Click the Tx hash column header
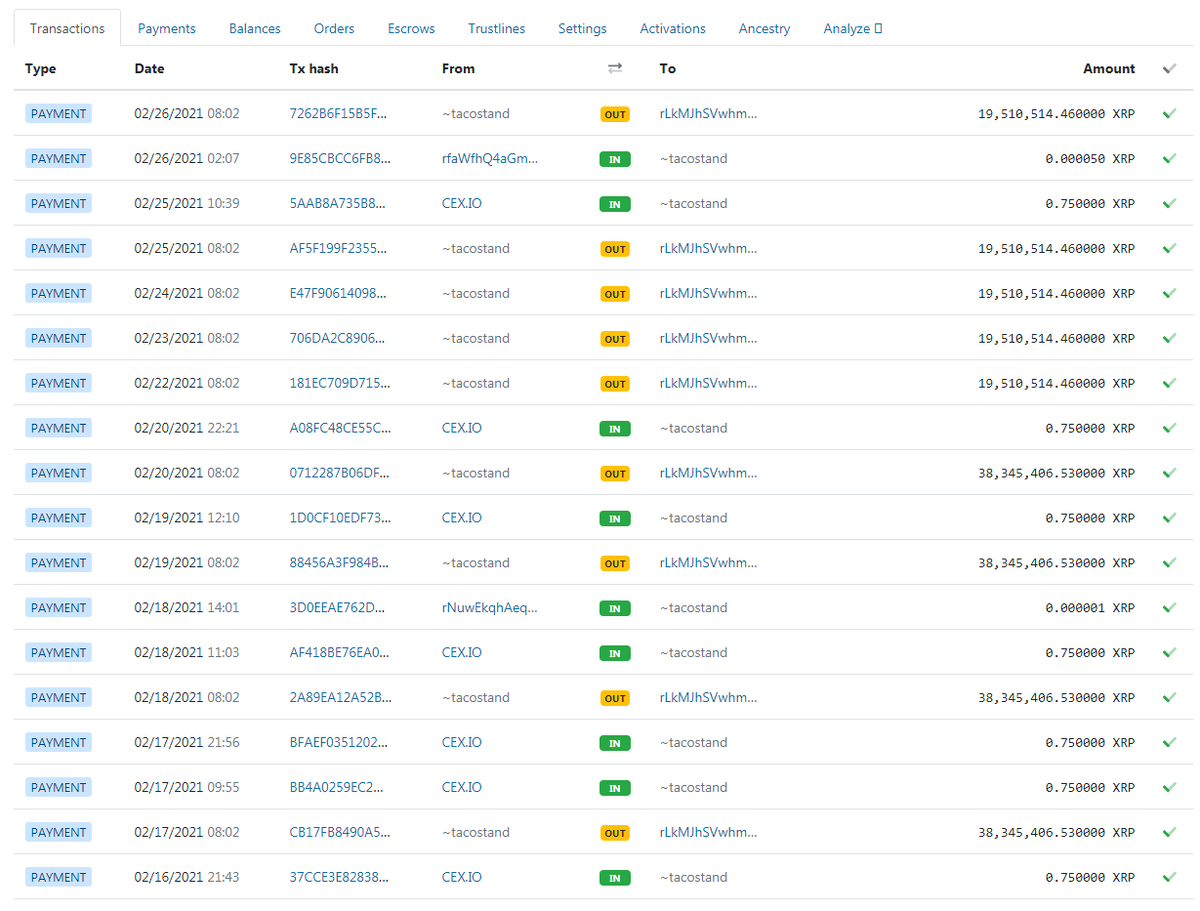Viewport: 1200px width, 911px height. pos(314,69)
